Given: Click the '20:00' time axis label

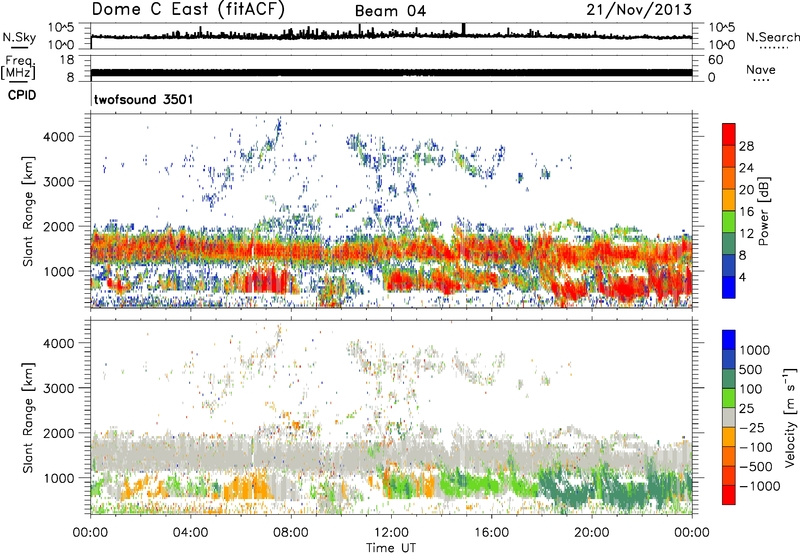Looking at the screenshot, I should [592, 533].
